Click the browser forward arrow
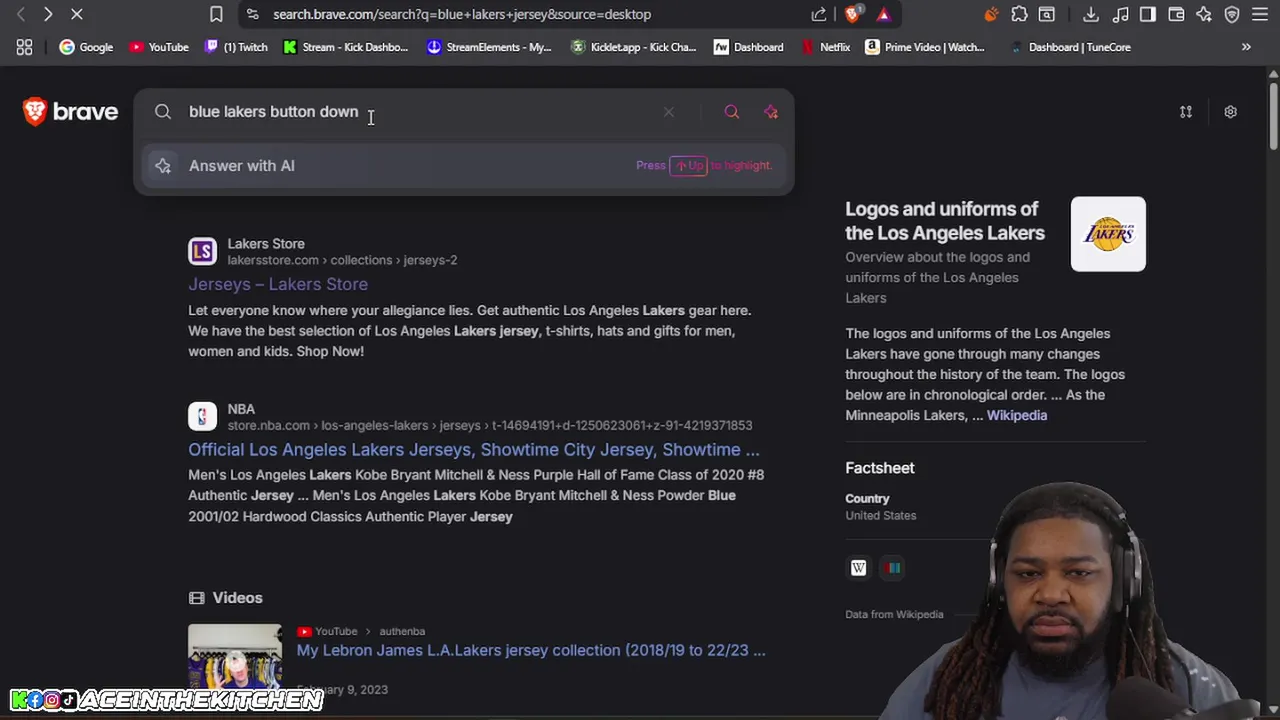Screen dimensions: 1280x720 point(48,14)
